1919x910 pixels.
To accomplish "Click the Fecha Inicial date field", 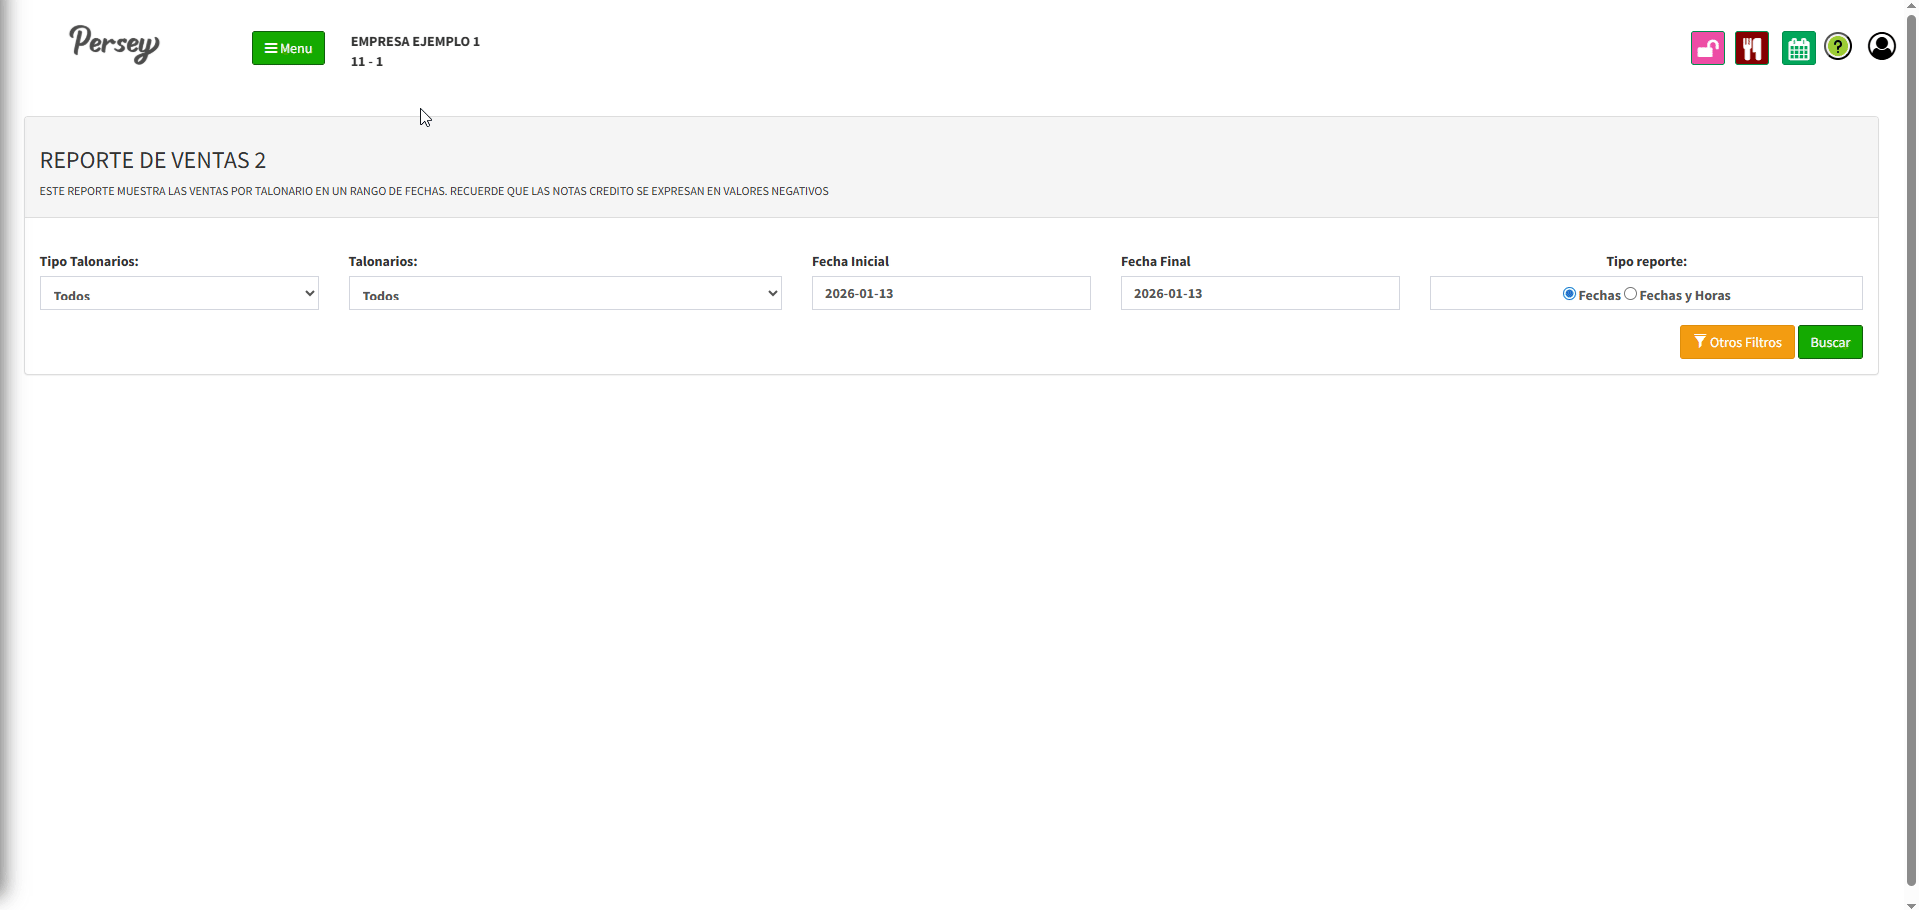I will [x=950, y=294].
